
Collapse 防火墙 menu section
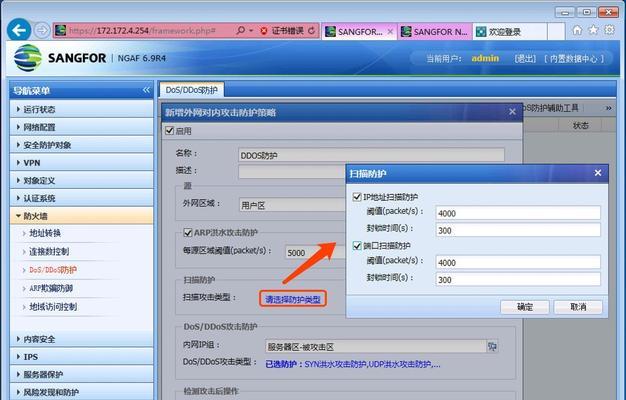point(81,216)
